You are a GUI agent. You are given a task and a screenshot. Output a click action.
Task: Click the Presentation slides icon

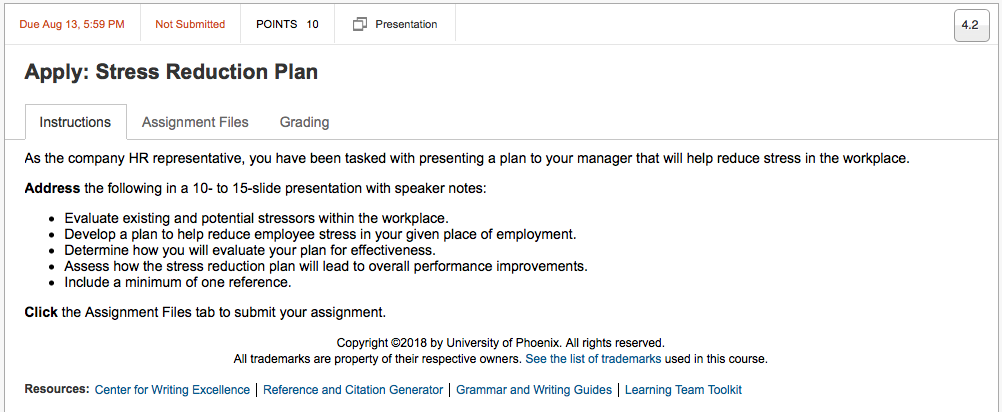coord(360,24)
